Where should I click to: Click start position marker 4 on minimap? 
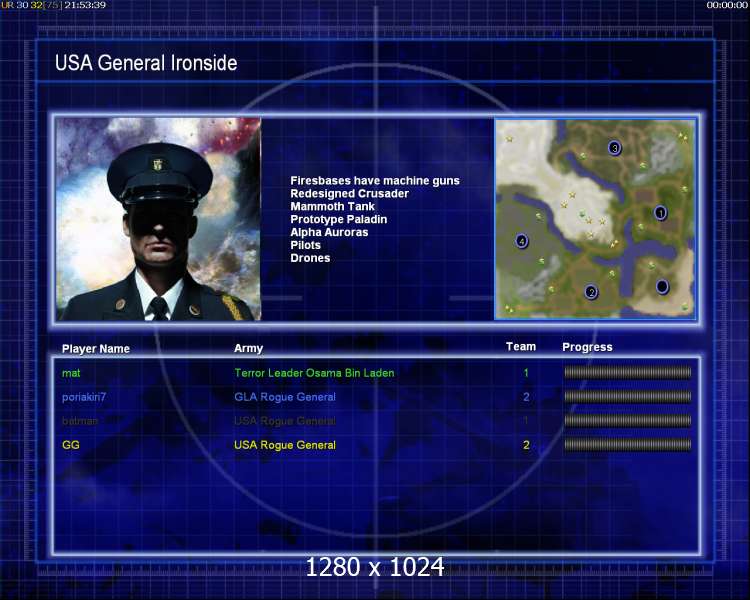(x=522, y=241)
